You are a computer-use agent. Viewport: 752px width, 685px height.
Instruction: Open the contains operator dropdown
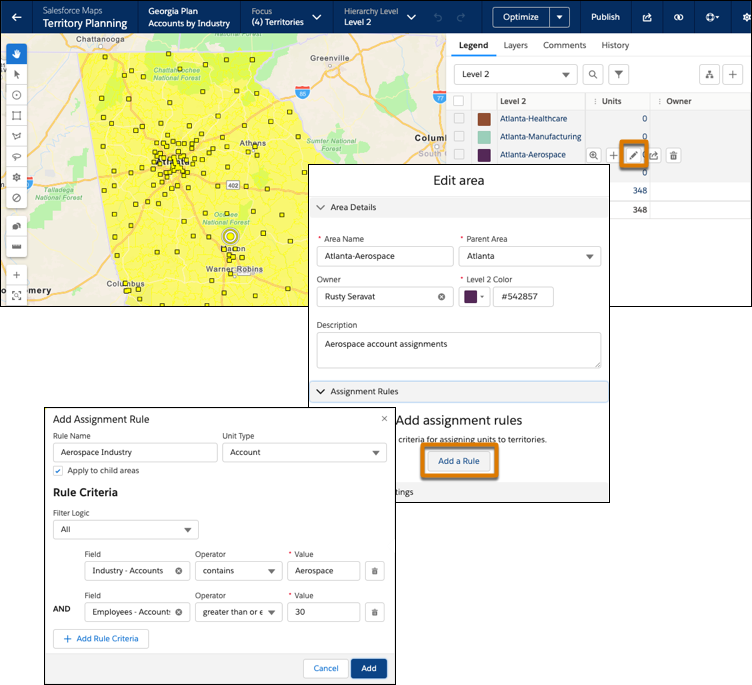click(238, 571)
